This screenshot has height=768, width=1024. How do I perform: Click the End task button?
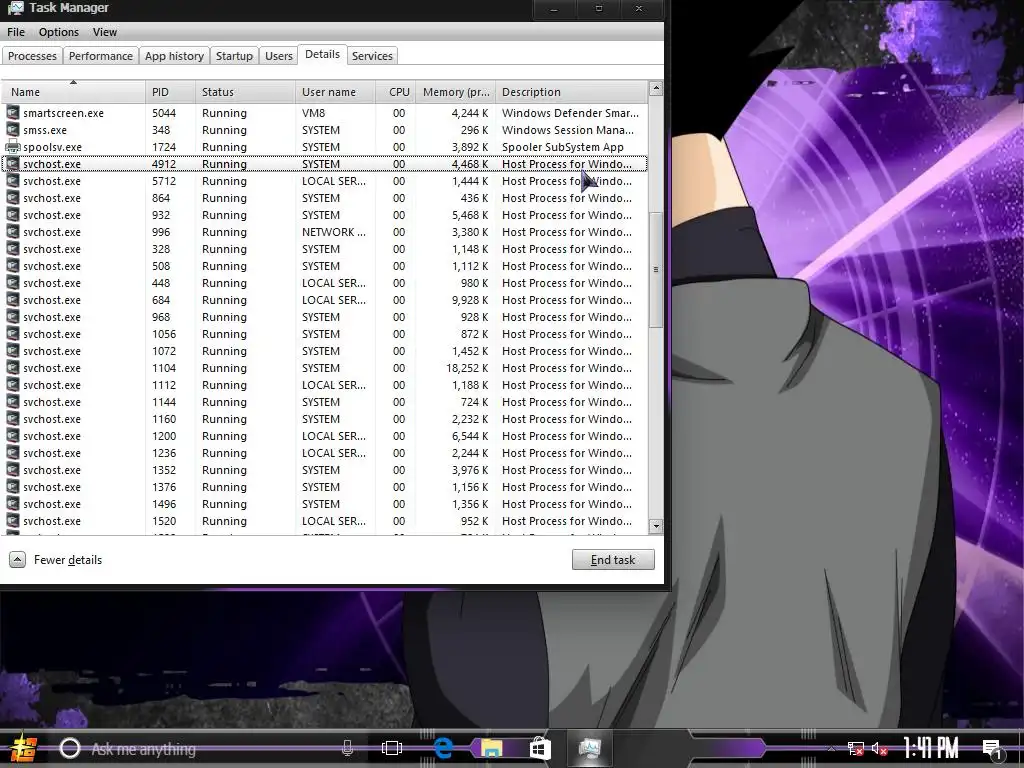point(613,560)
